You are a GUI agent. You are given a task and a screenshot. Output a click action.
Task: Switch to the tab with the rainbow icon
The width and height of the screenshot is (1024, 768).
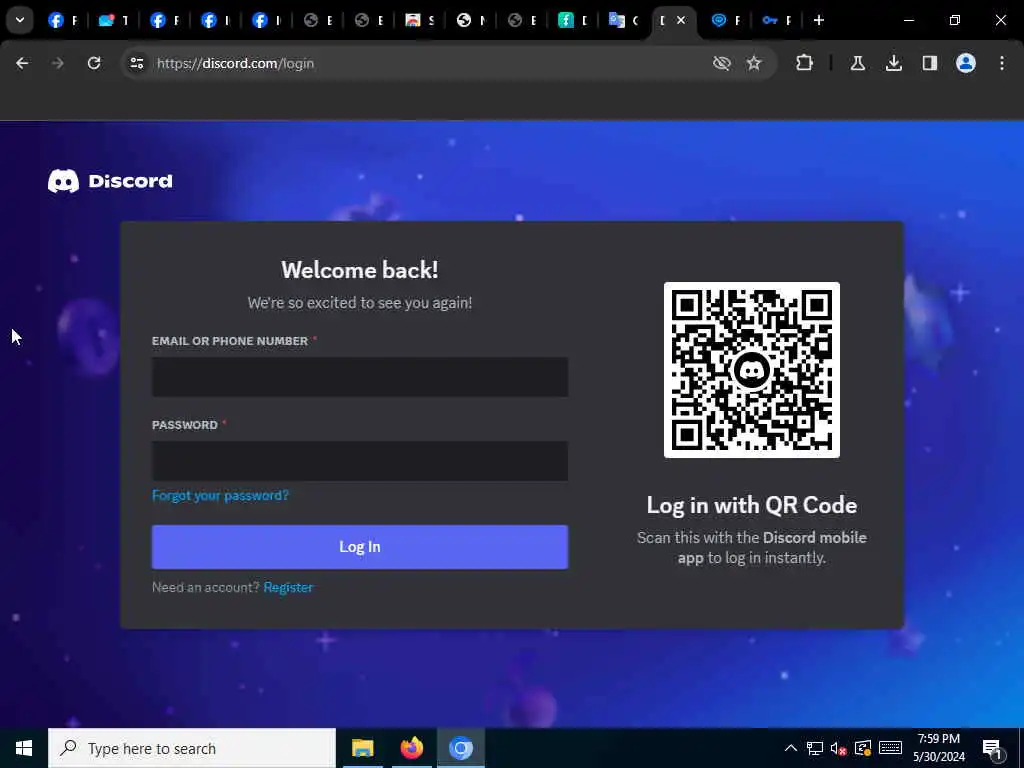(x=419, y=20)
